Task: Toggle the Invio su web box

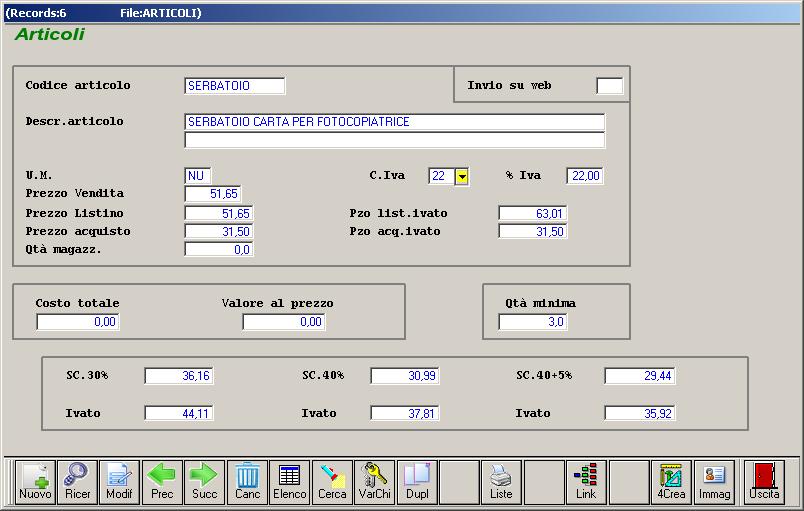Action: (x=610, y=86)
